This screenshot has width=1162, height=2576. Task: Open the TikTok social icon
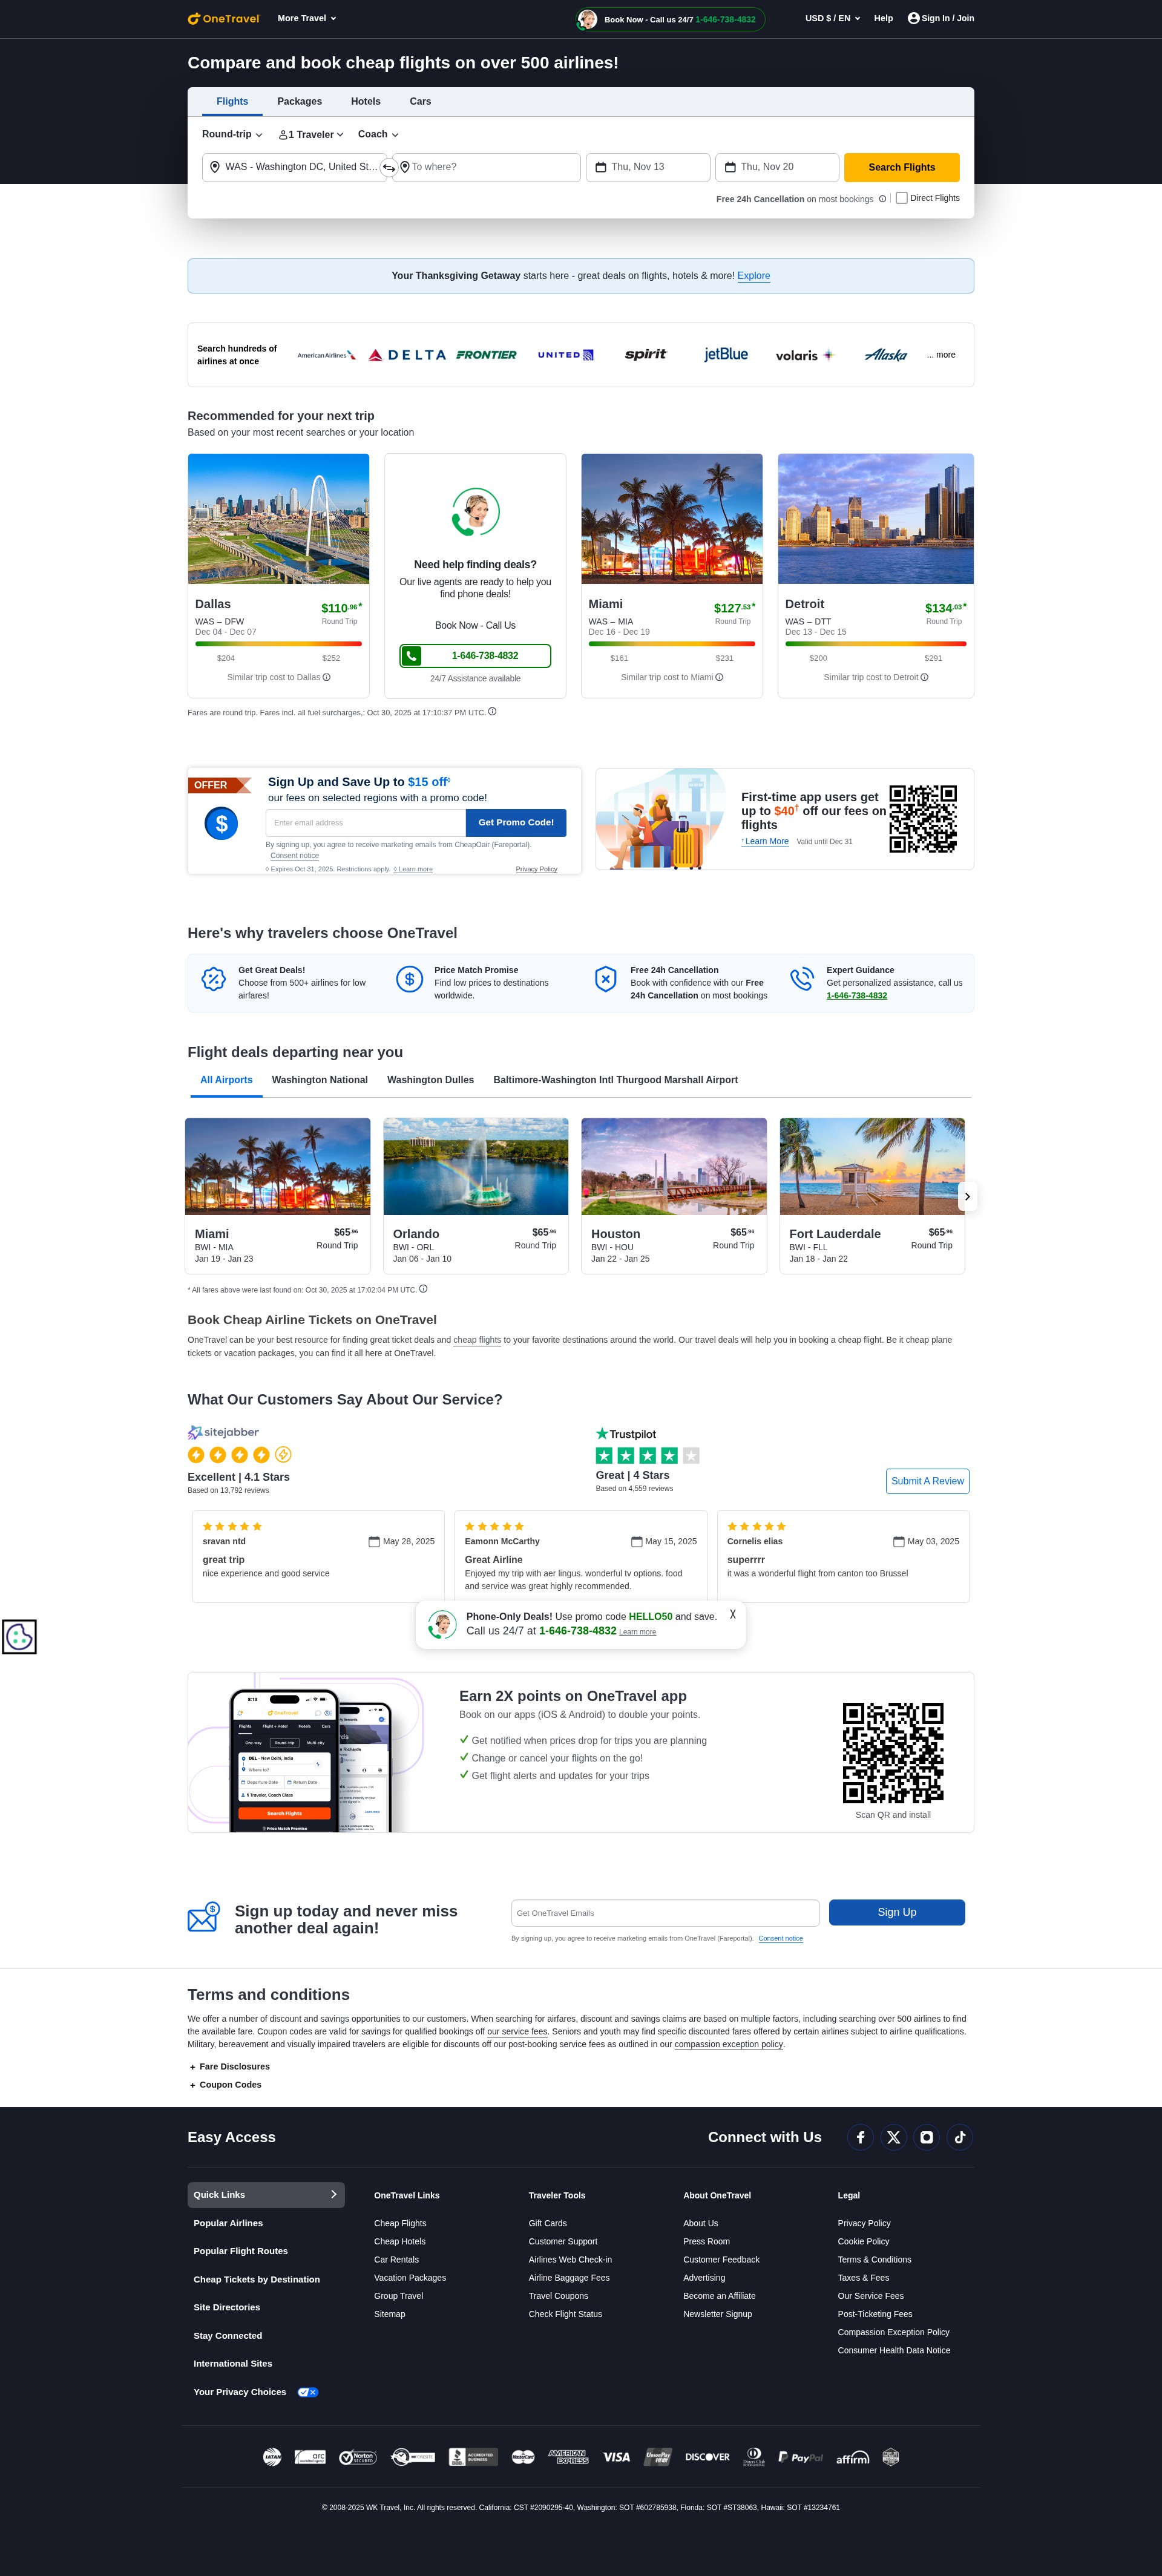(960, 2137)
